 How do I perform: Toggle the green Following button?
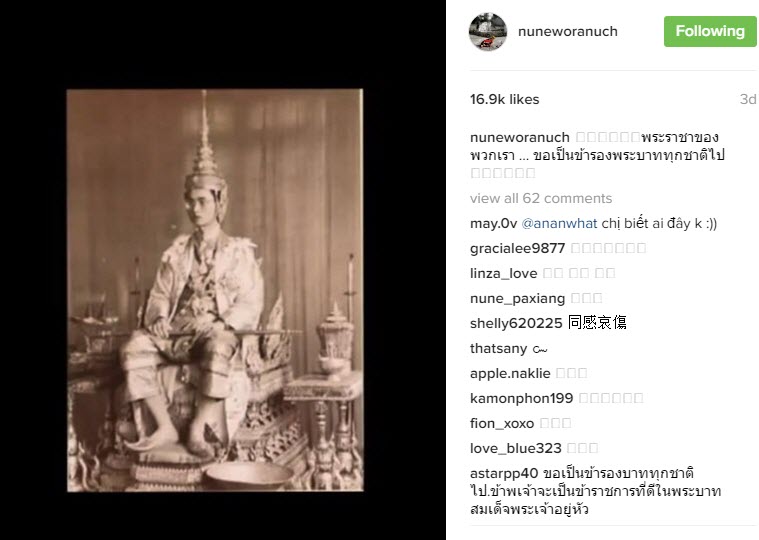coord(710,31)
